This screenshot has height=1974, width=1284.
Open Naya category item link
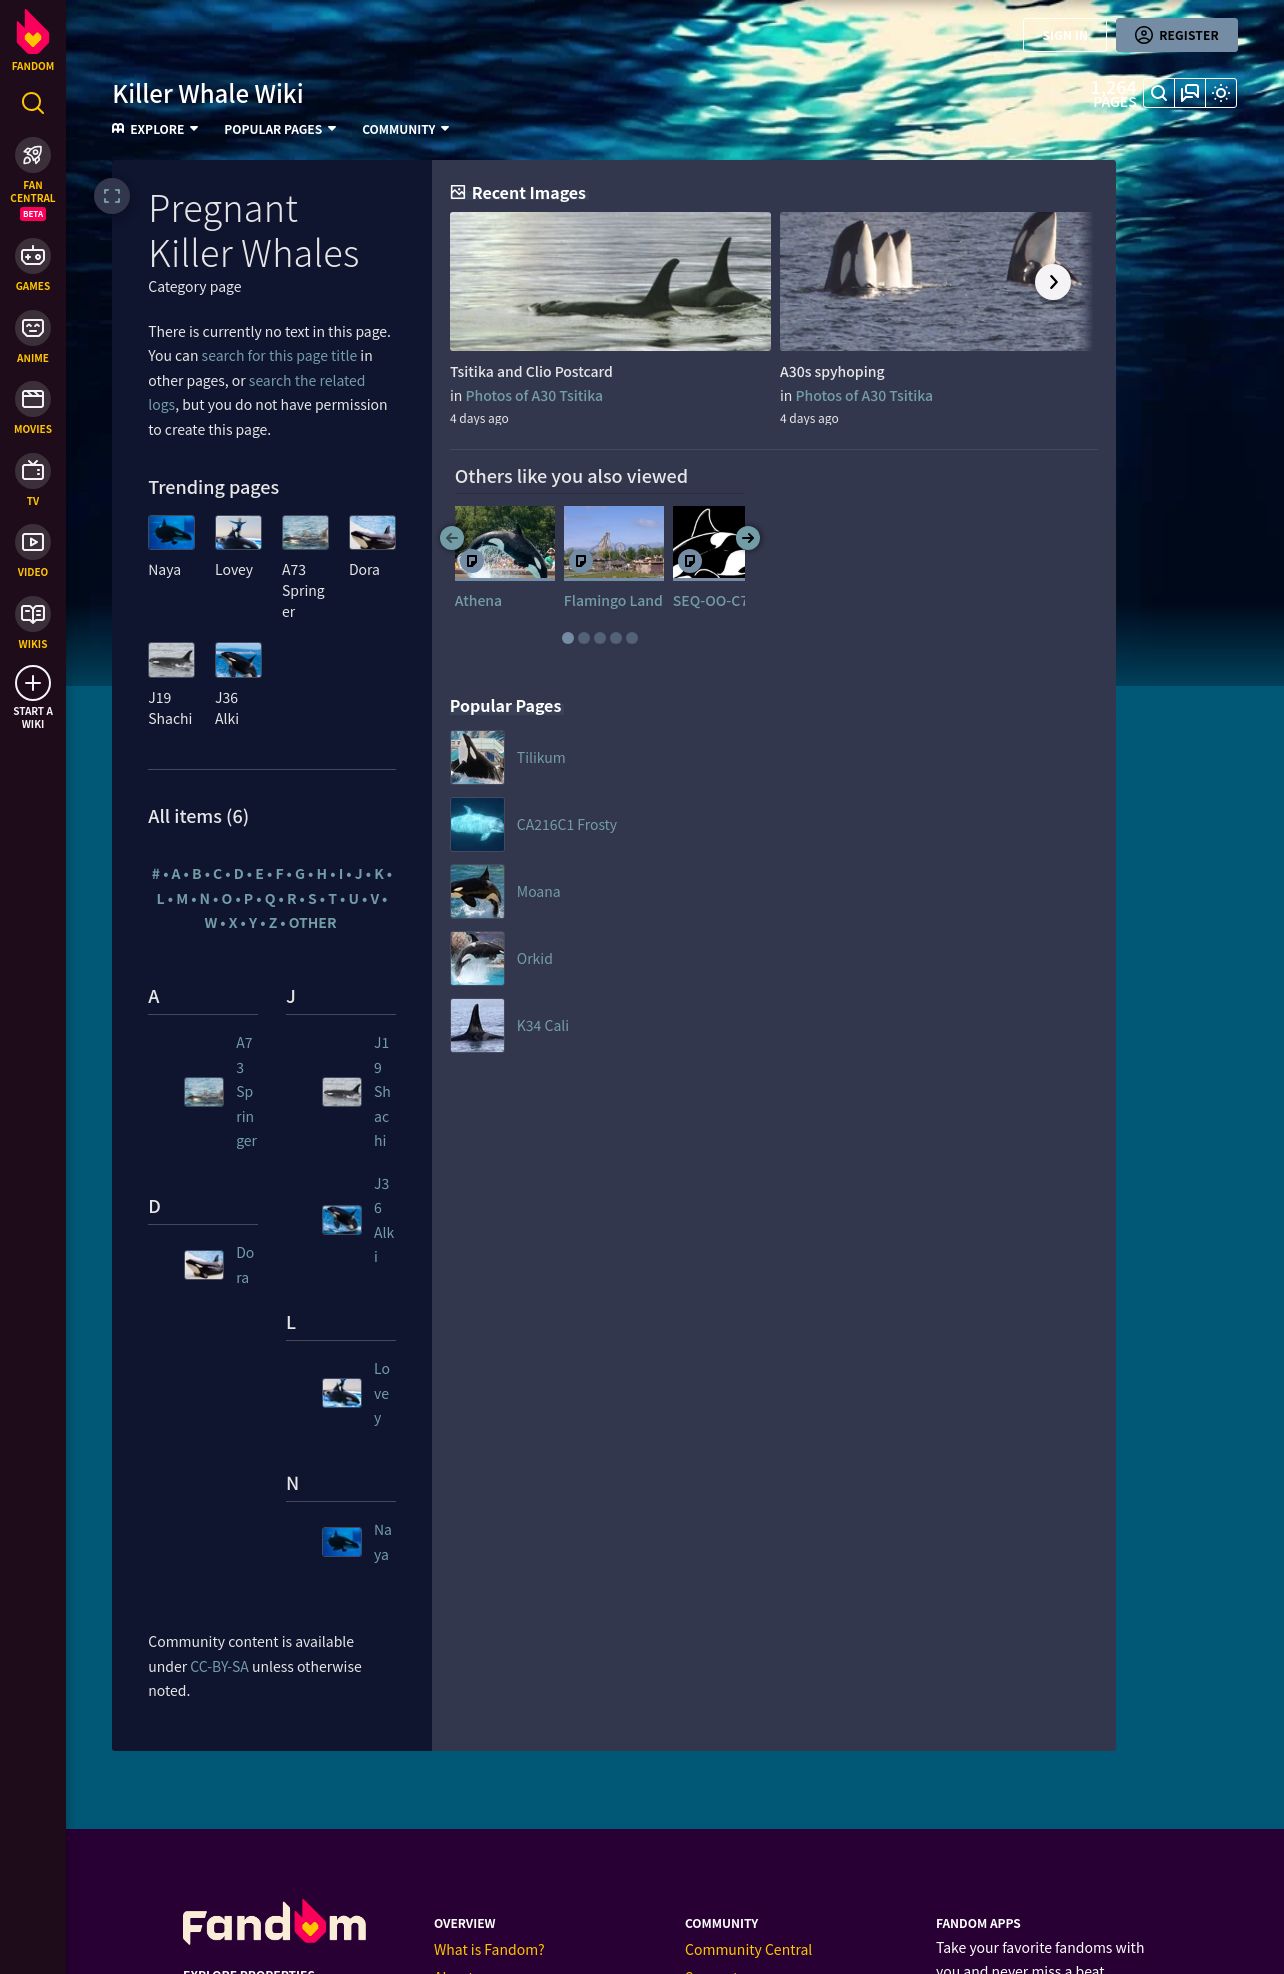click(x=382, y=1542)
